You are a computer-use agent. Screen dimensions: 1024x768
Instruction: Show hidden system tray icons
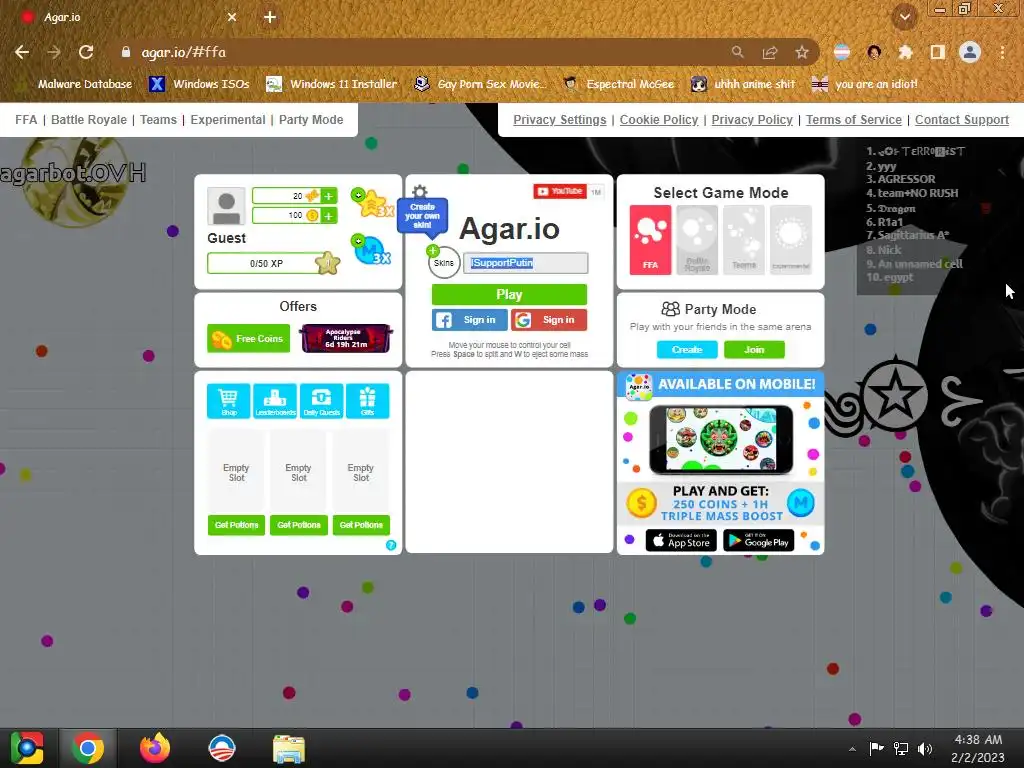[852, 749]
